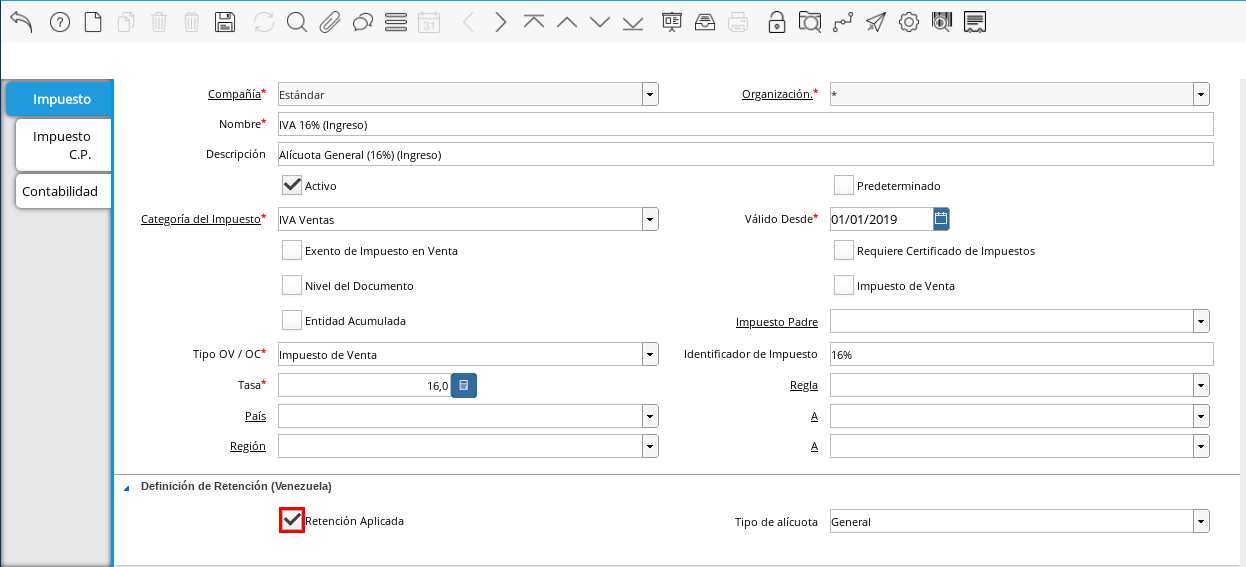1246x567 pixels.
Task: Collapse the Definición de Retención section
Action: pos(126,487)
